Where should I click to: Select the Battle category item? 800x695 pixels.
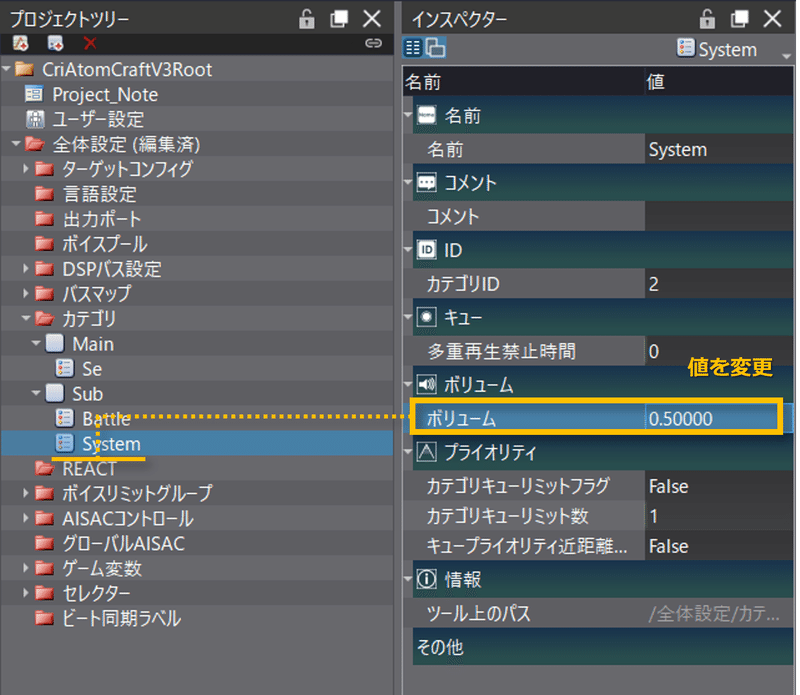click(x=107, y=419)
